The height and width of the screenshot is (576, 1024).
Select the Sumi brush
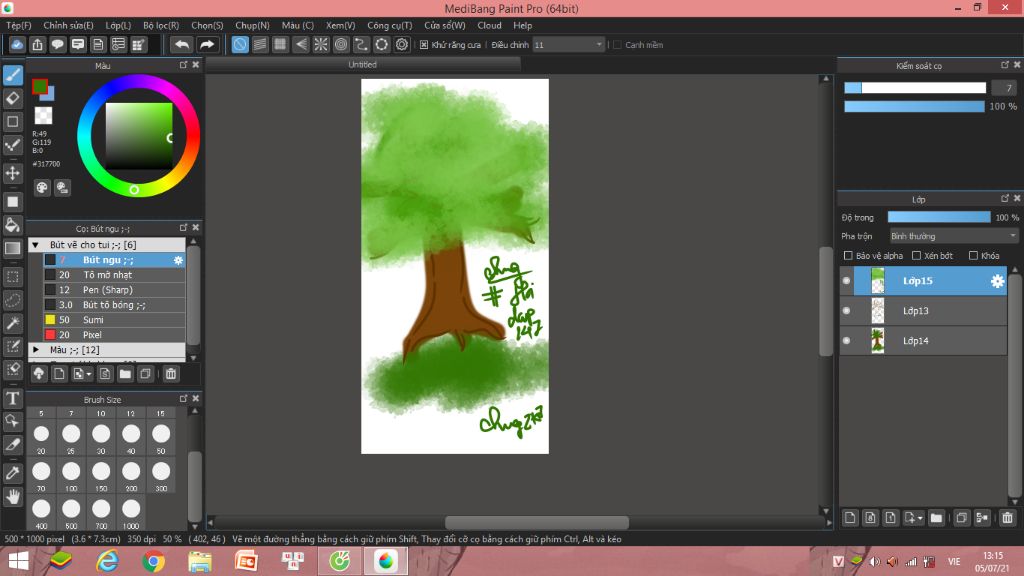(x=114, y=320)
